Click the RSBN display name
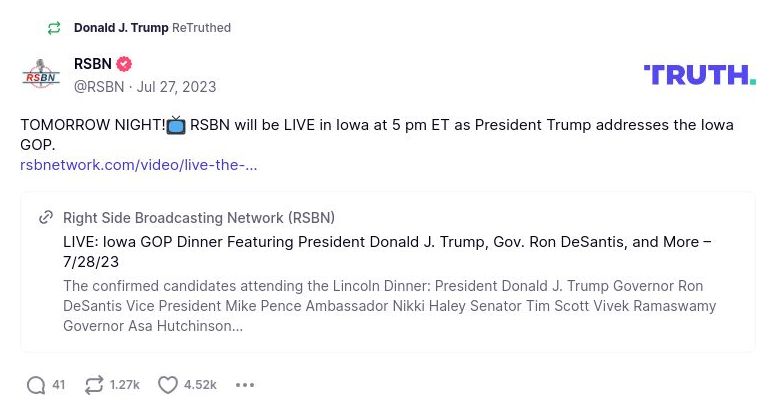Screen dimensions: 777x415 [92, 65]
